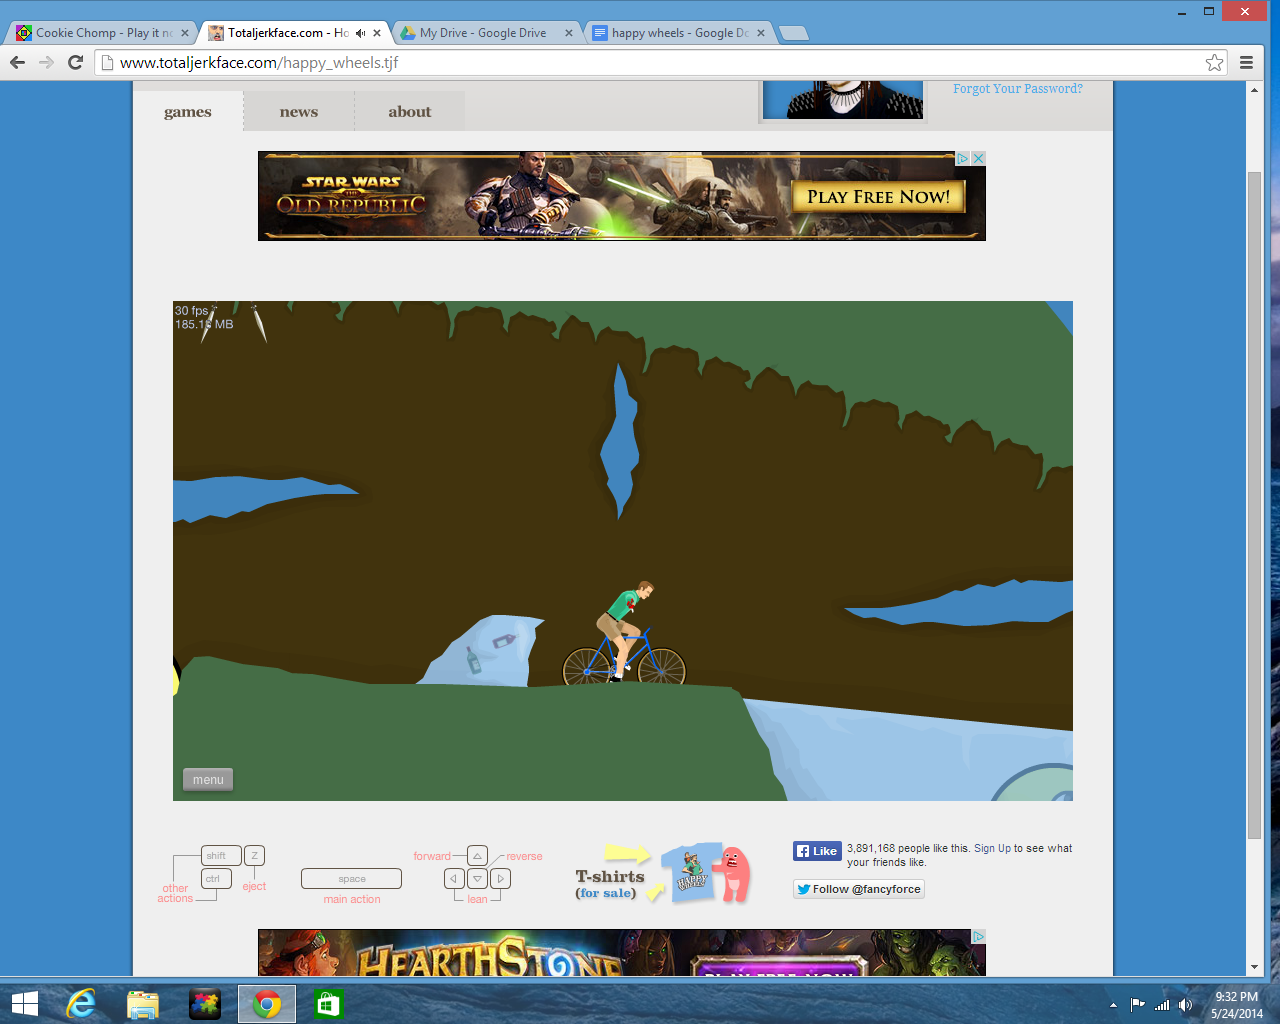Click the browser Back arrow

click(17, 62)
